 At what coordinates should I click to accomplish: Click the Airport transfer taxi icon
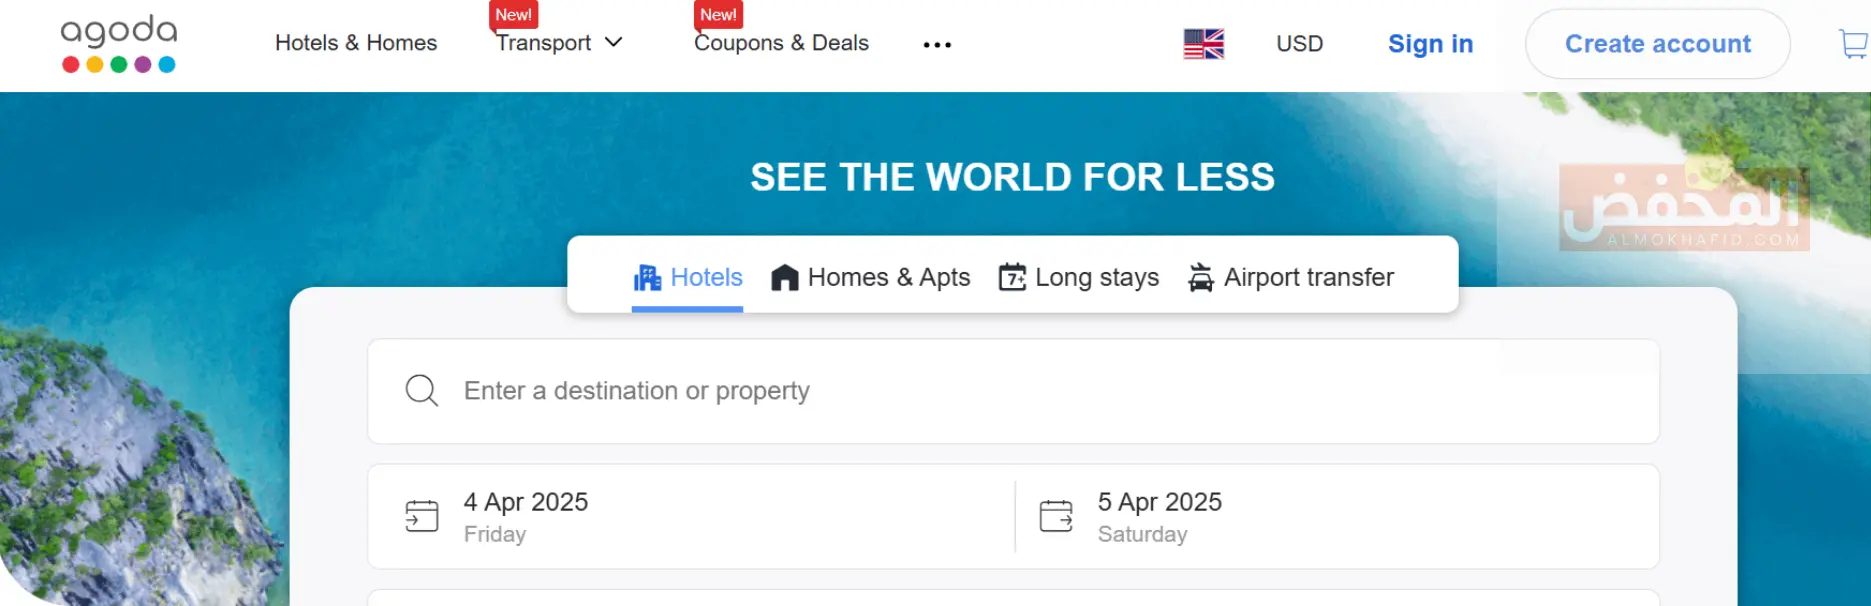point(1200,278)
